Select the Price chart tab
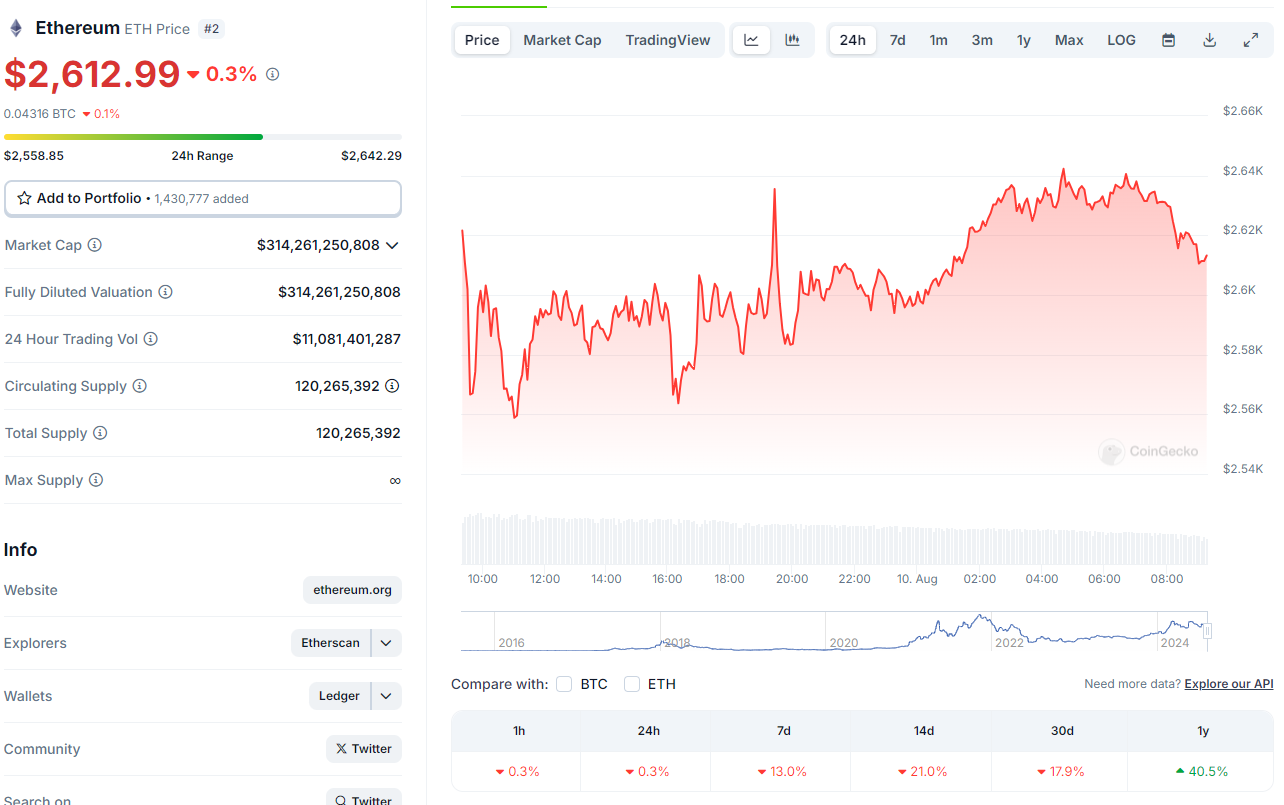This screenshot has width=1284, height=805. (482, 40)
